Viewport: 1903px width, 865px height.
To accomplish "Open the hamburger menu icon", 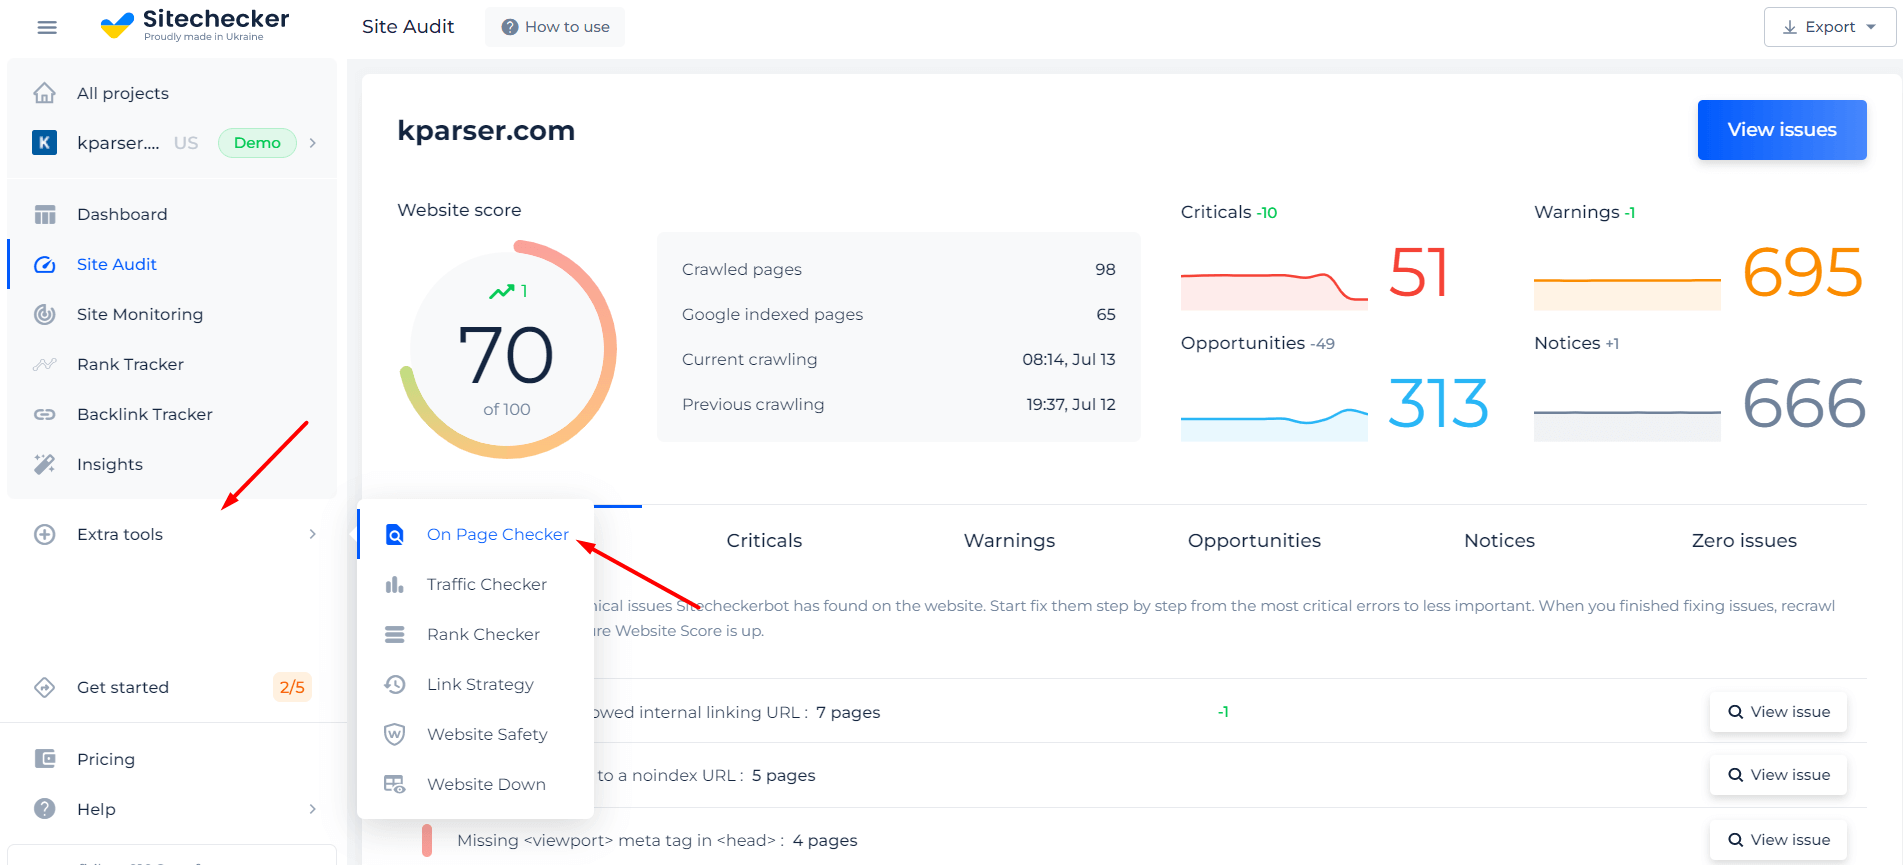I will pos(47,27).
